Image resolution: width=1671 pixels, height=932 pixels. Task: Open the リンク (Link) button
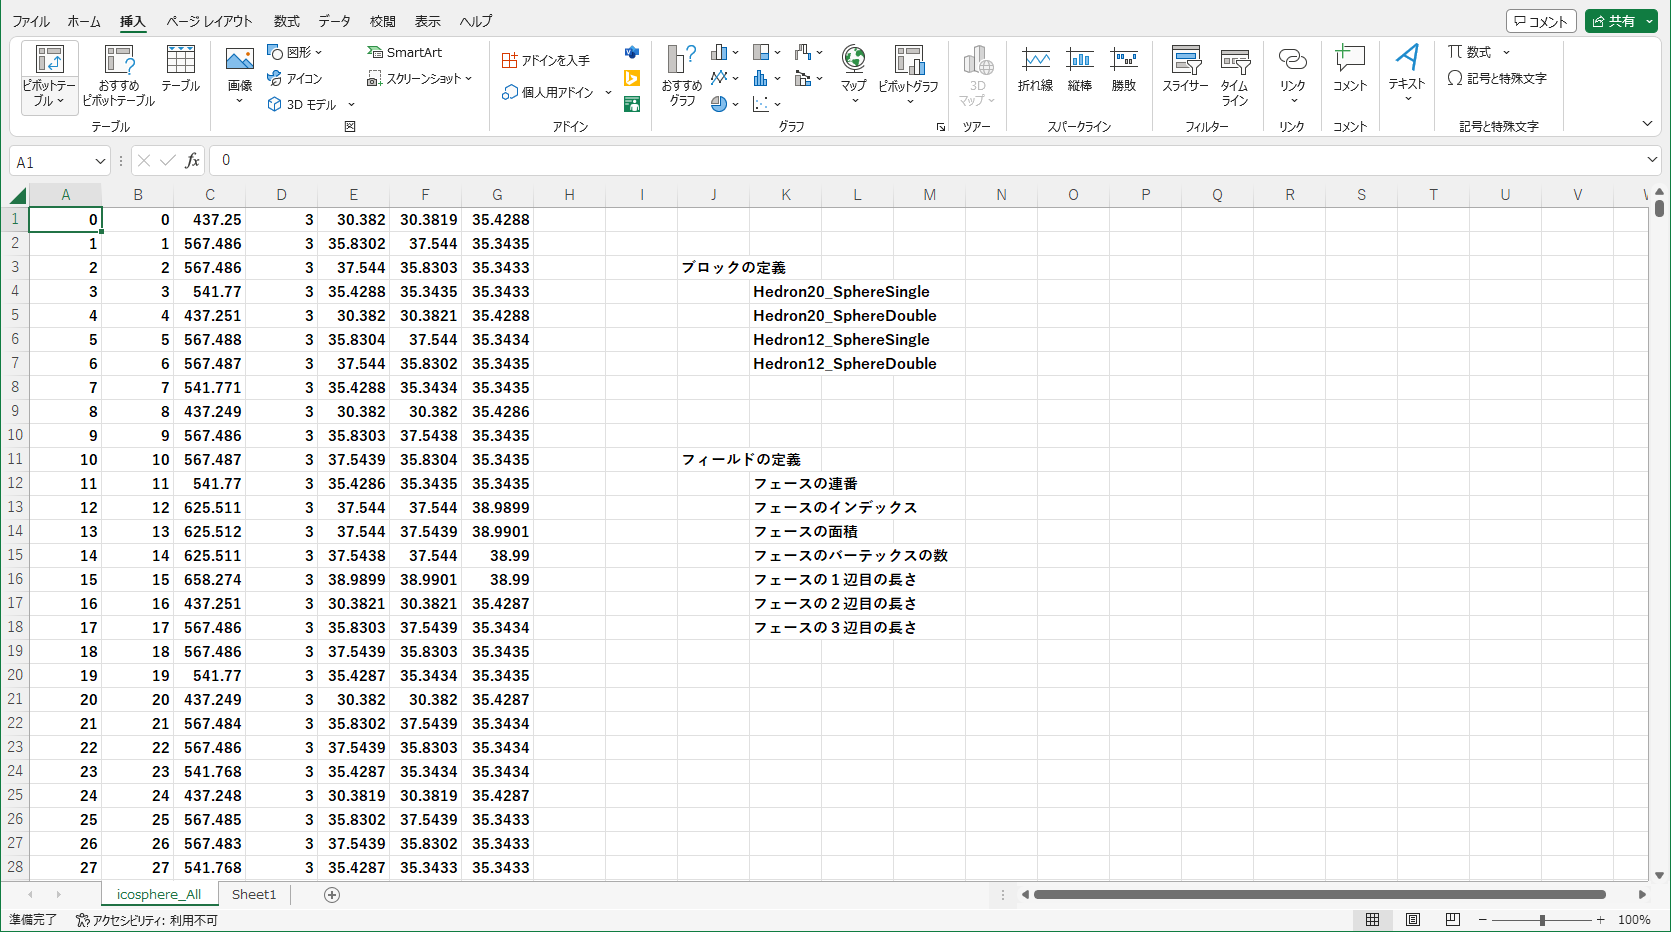coord(1292,75)
